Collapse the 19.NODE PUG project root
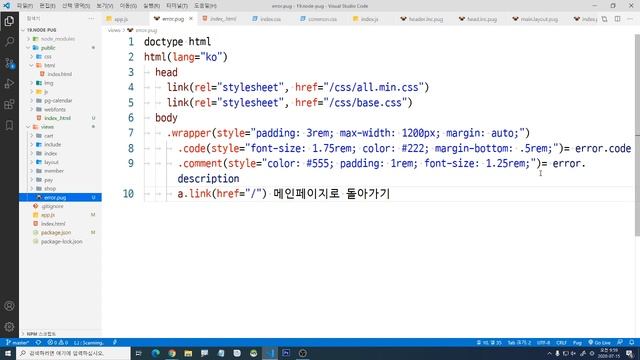The width and height of the screenshot is (640, 360). (x=23, y=30)
